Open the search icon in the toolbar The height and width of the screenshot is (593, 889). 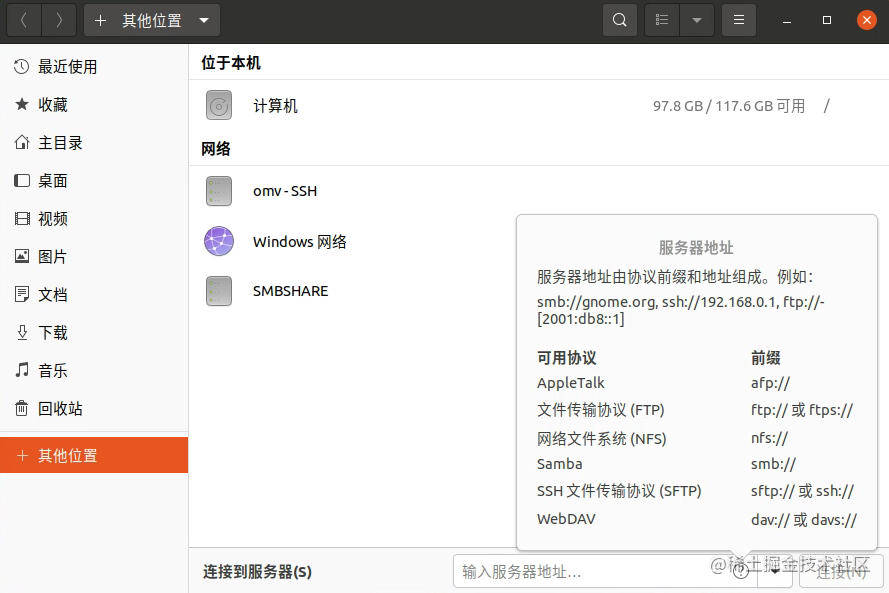click(619, 19)
